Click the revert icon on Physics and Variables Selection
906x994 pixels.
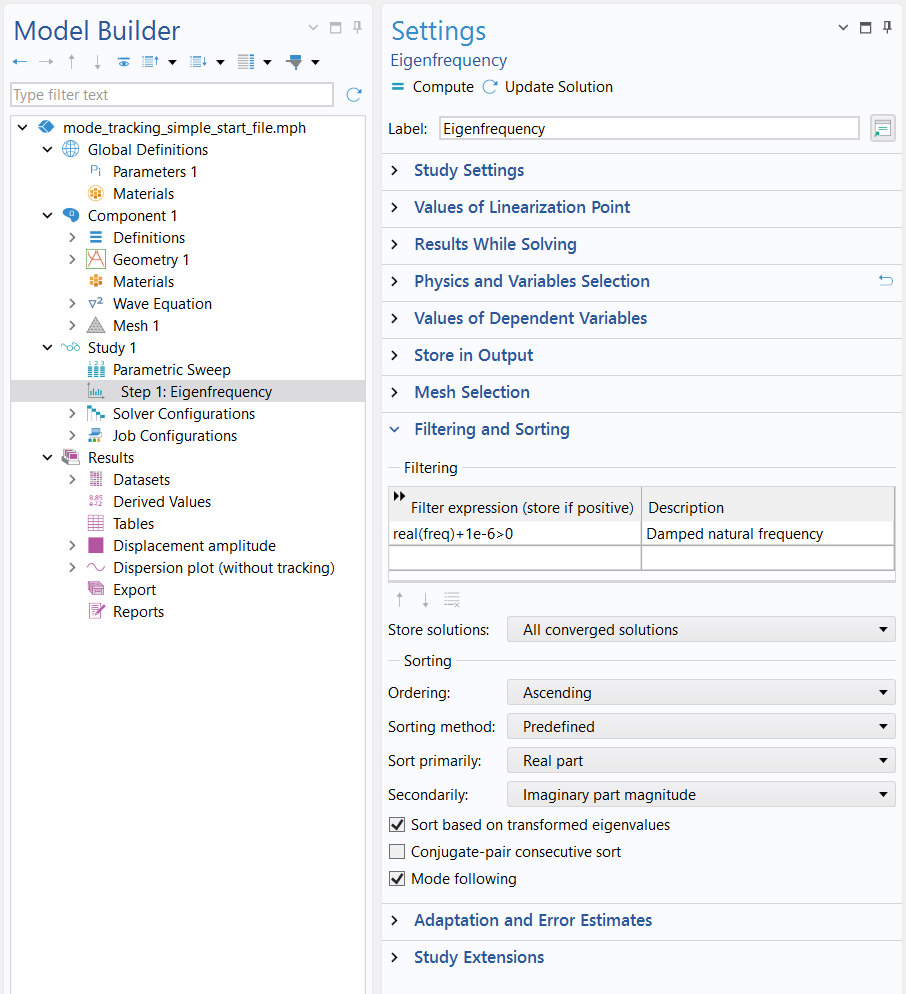point(885,281)
